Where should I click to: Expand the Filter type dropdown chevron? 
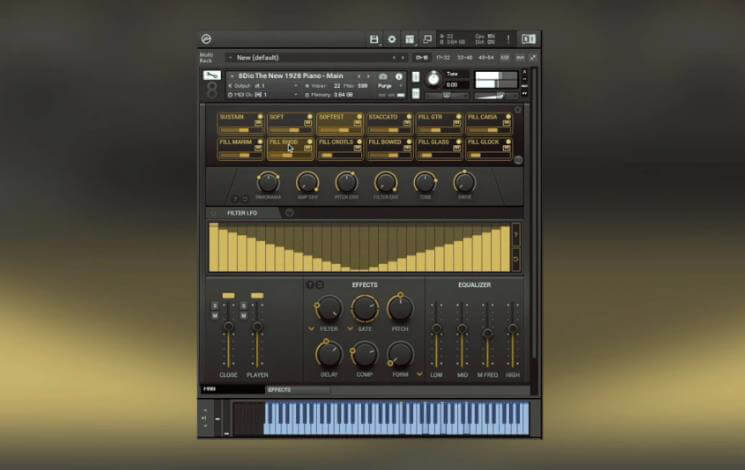(311, 328)
